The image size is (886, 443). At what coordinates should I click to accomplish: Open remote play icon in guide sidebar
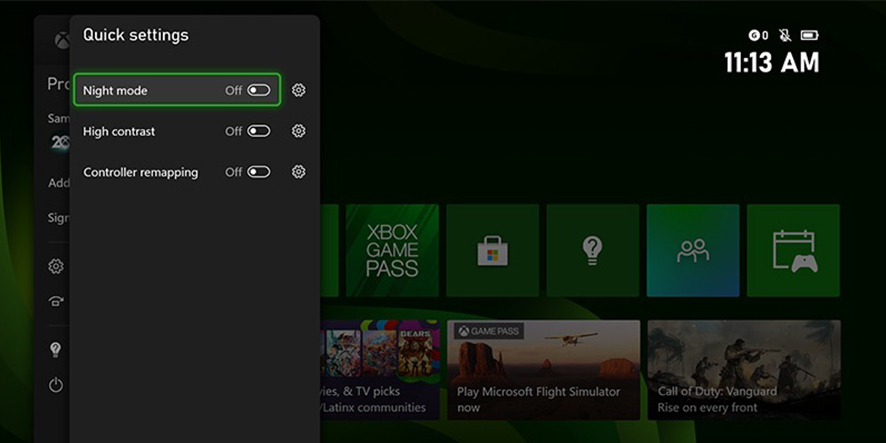click(55, 301)
